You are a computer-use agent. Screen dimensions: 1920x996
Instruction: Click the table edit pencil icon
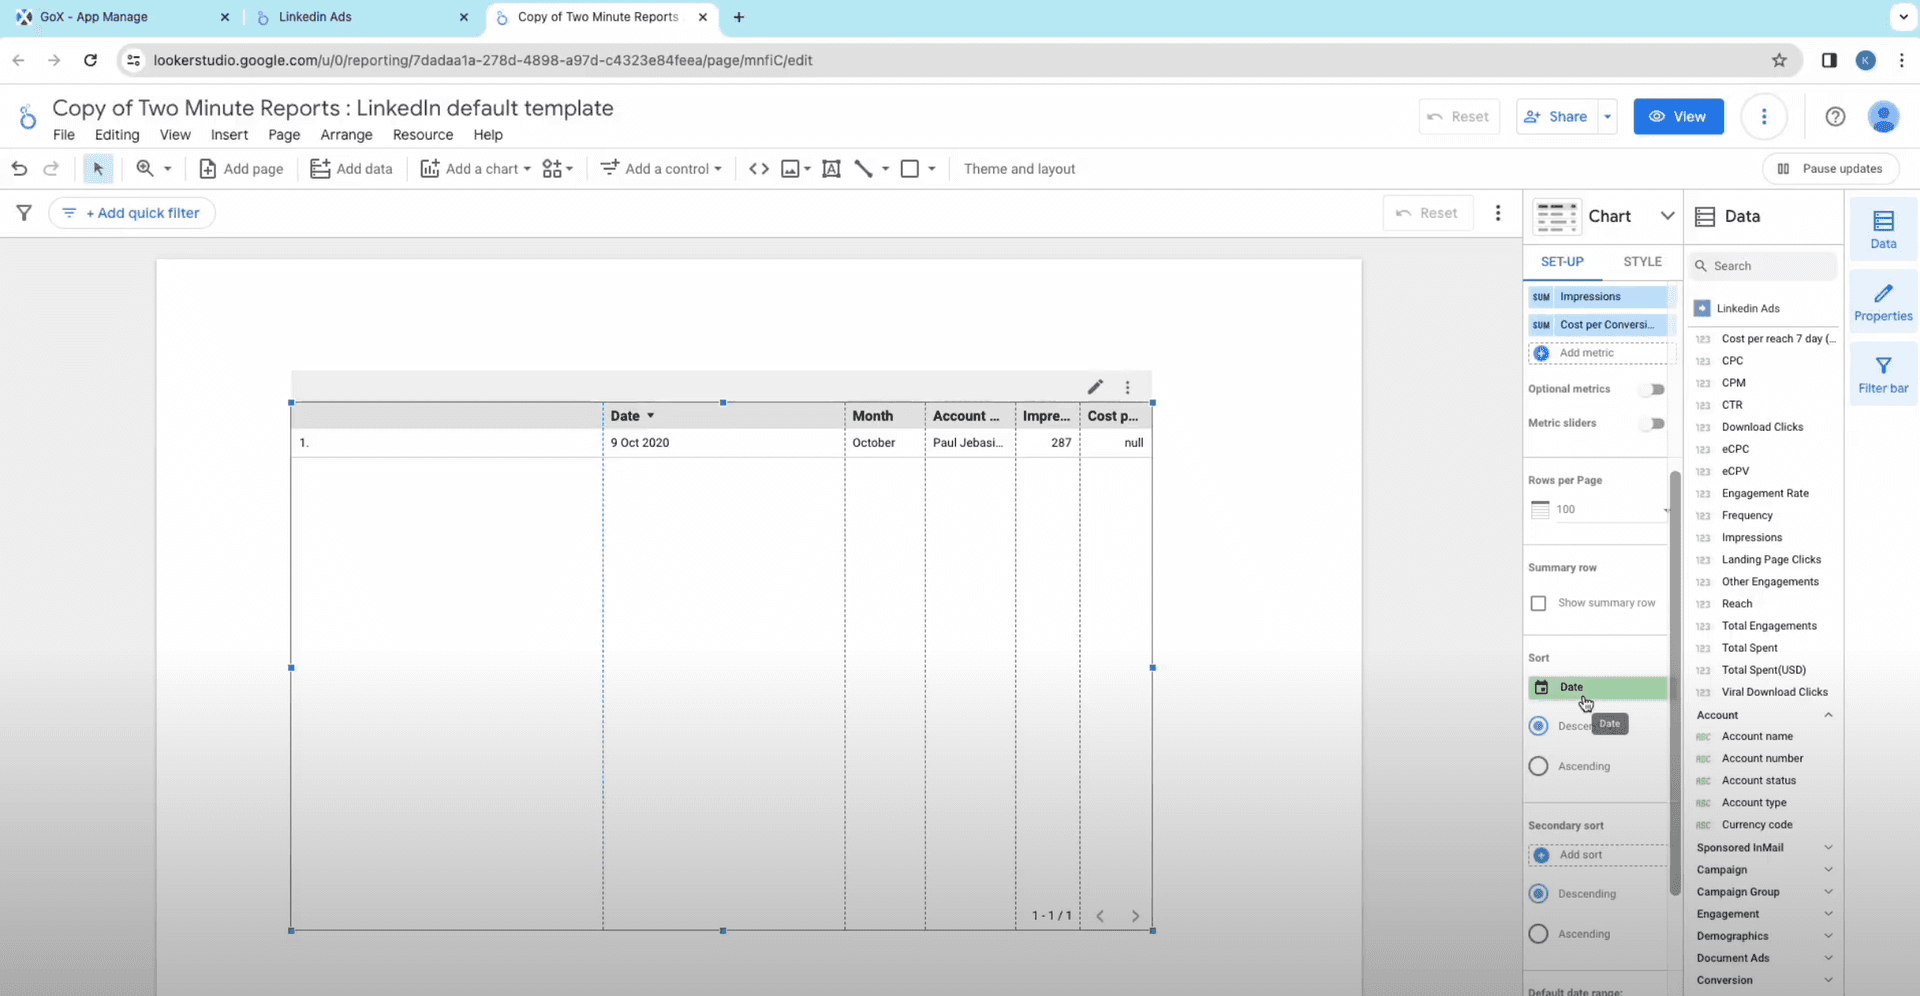click(1096, 387)
